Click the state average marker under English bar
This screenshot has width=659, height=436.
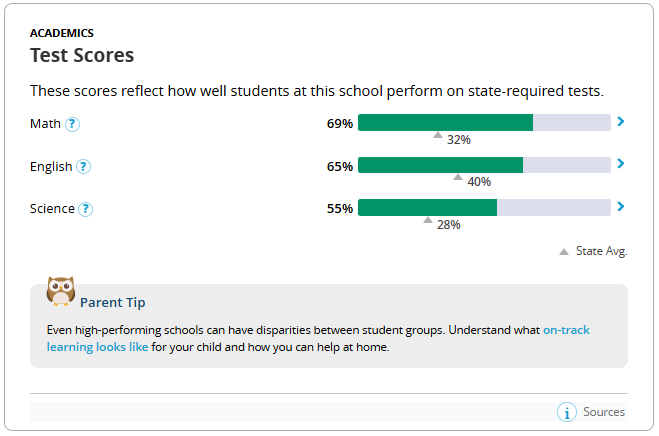[458, 177]
